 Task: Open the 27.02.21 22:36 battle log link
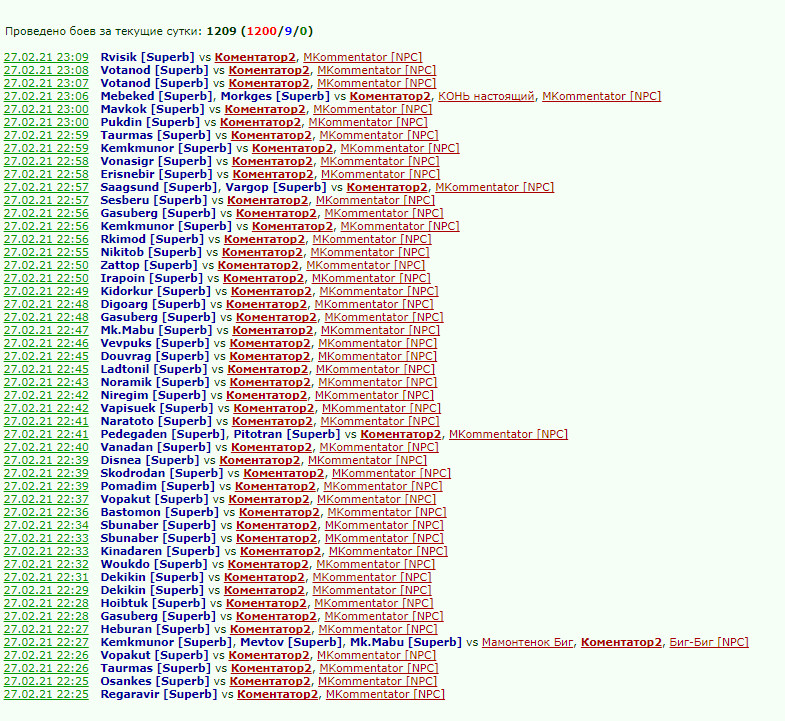click(46, 513)
